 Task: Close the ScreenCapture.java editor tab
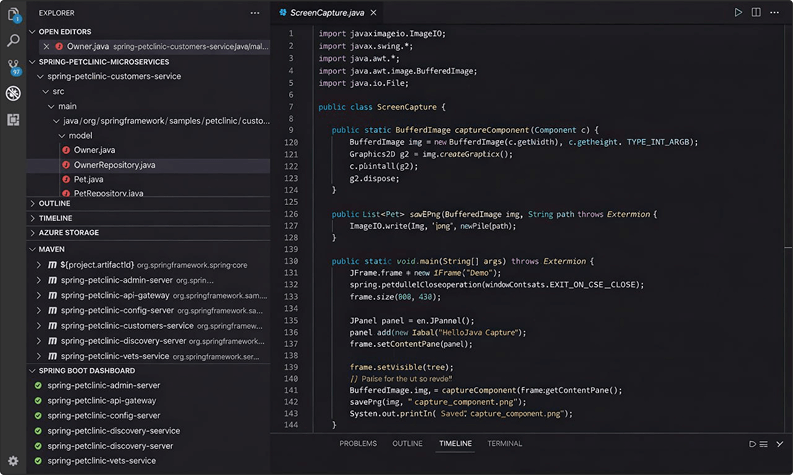pos(373,13)
